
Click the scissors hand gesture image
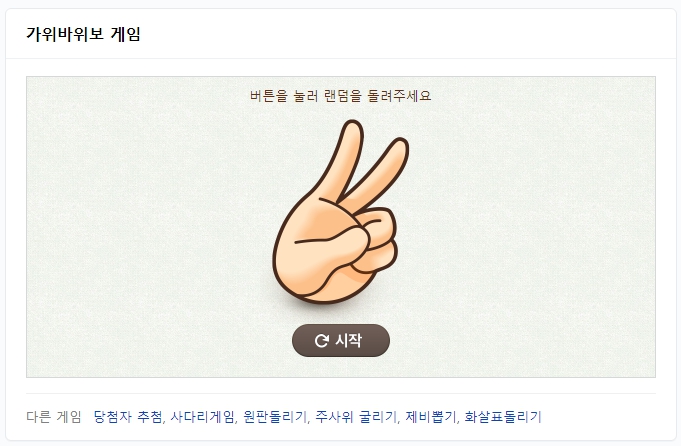click(340, 212)
